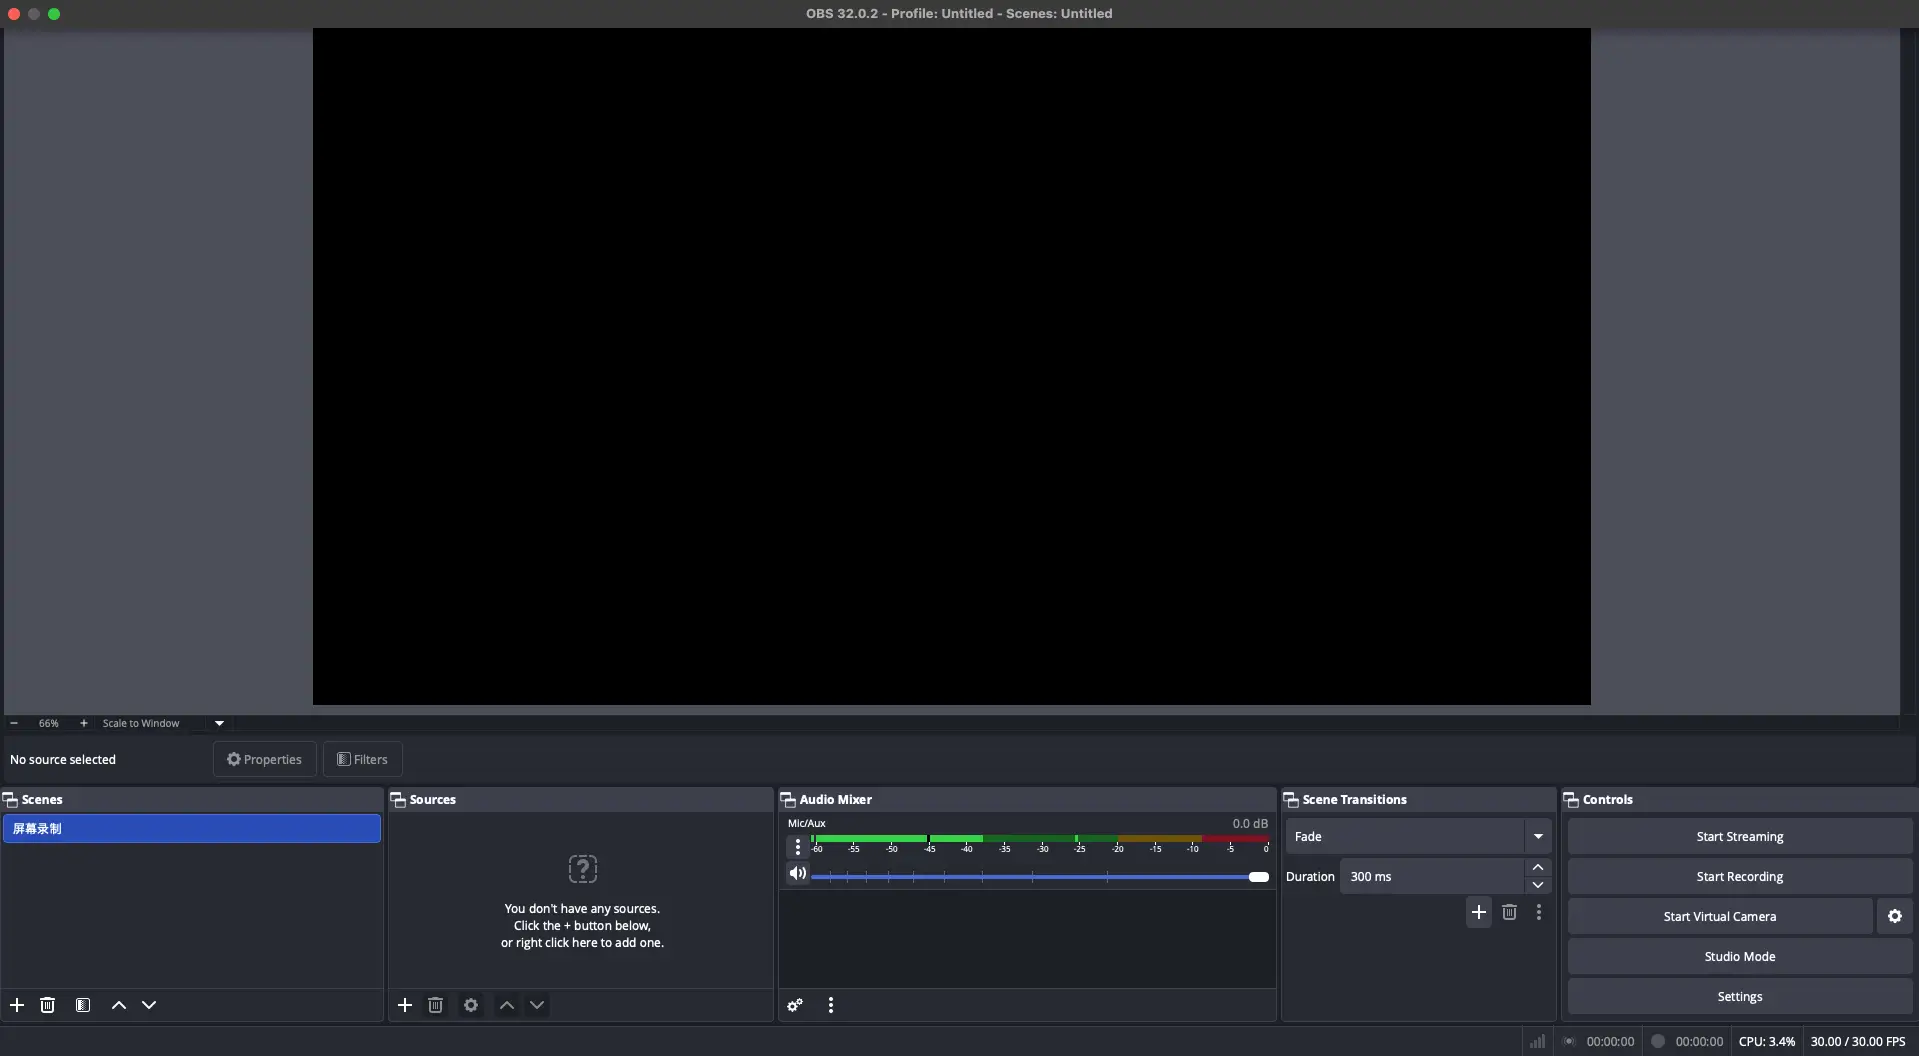
Task: Add a configurable scene transition
Action: click(1479, 912)
